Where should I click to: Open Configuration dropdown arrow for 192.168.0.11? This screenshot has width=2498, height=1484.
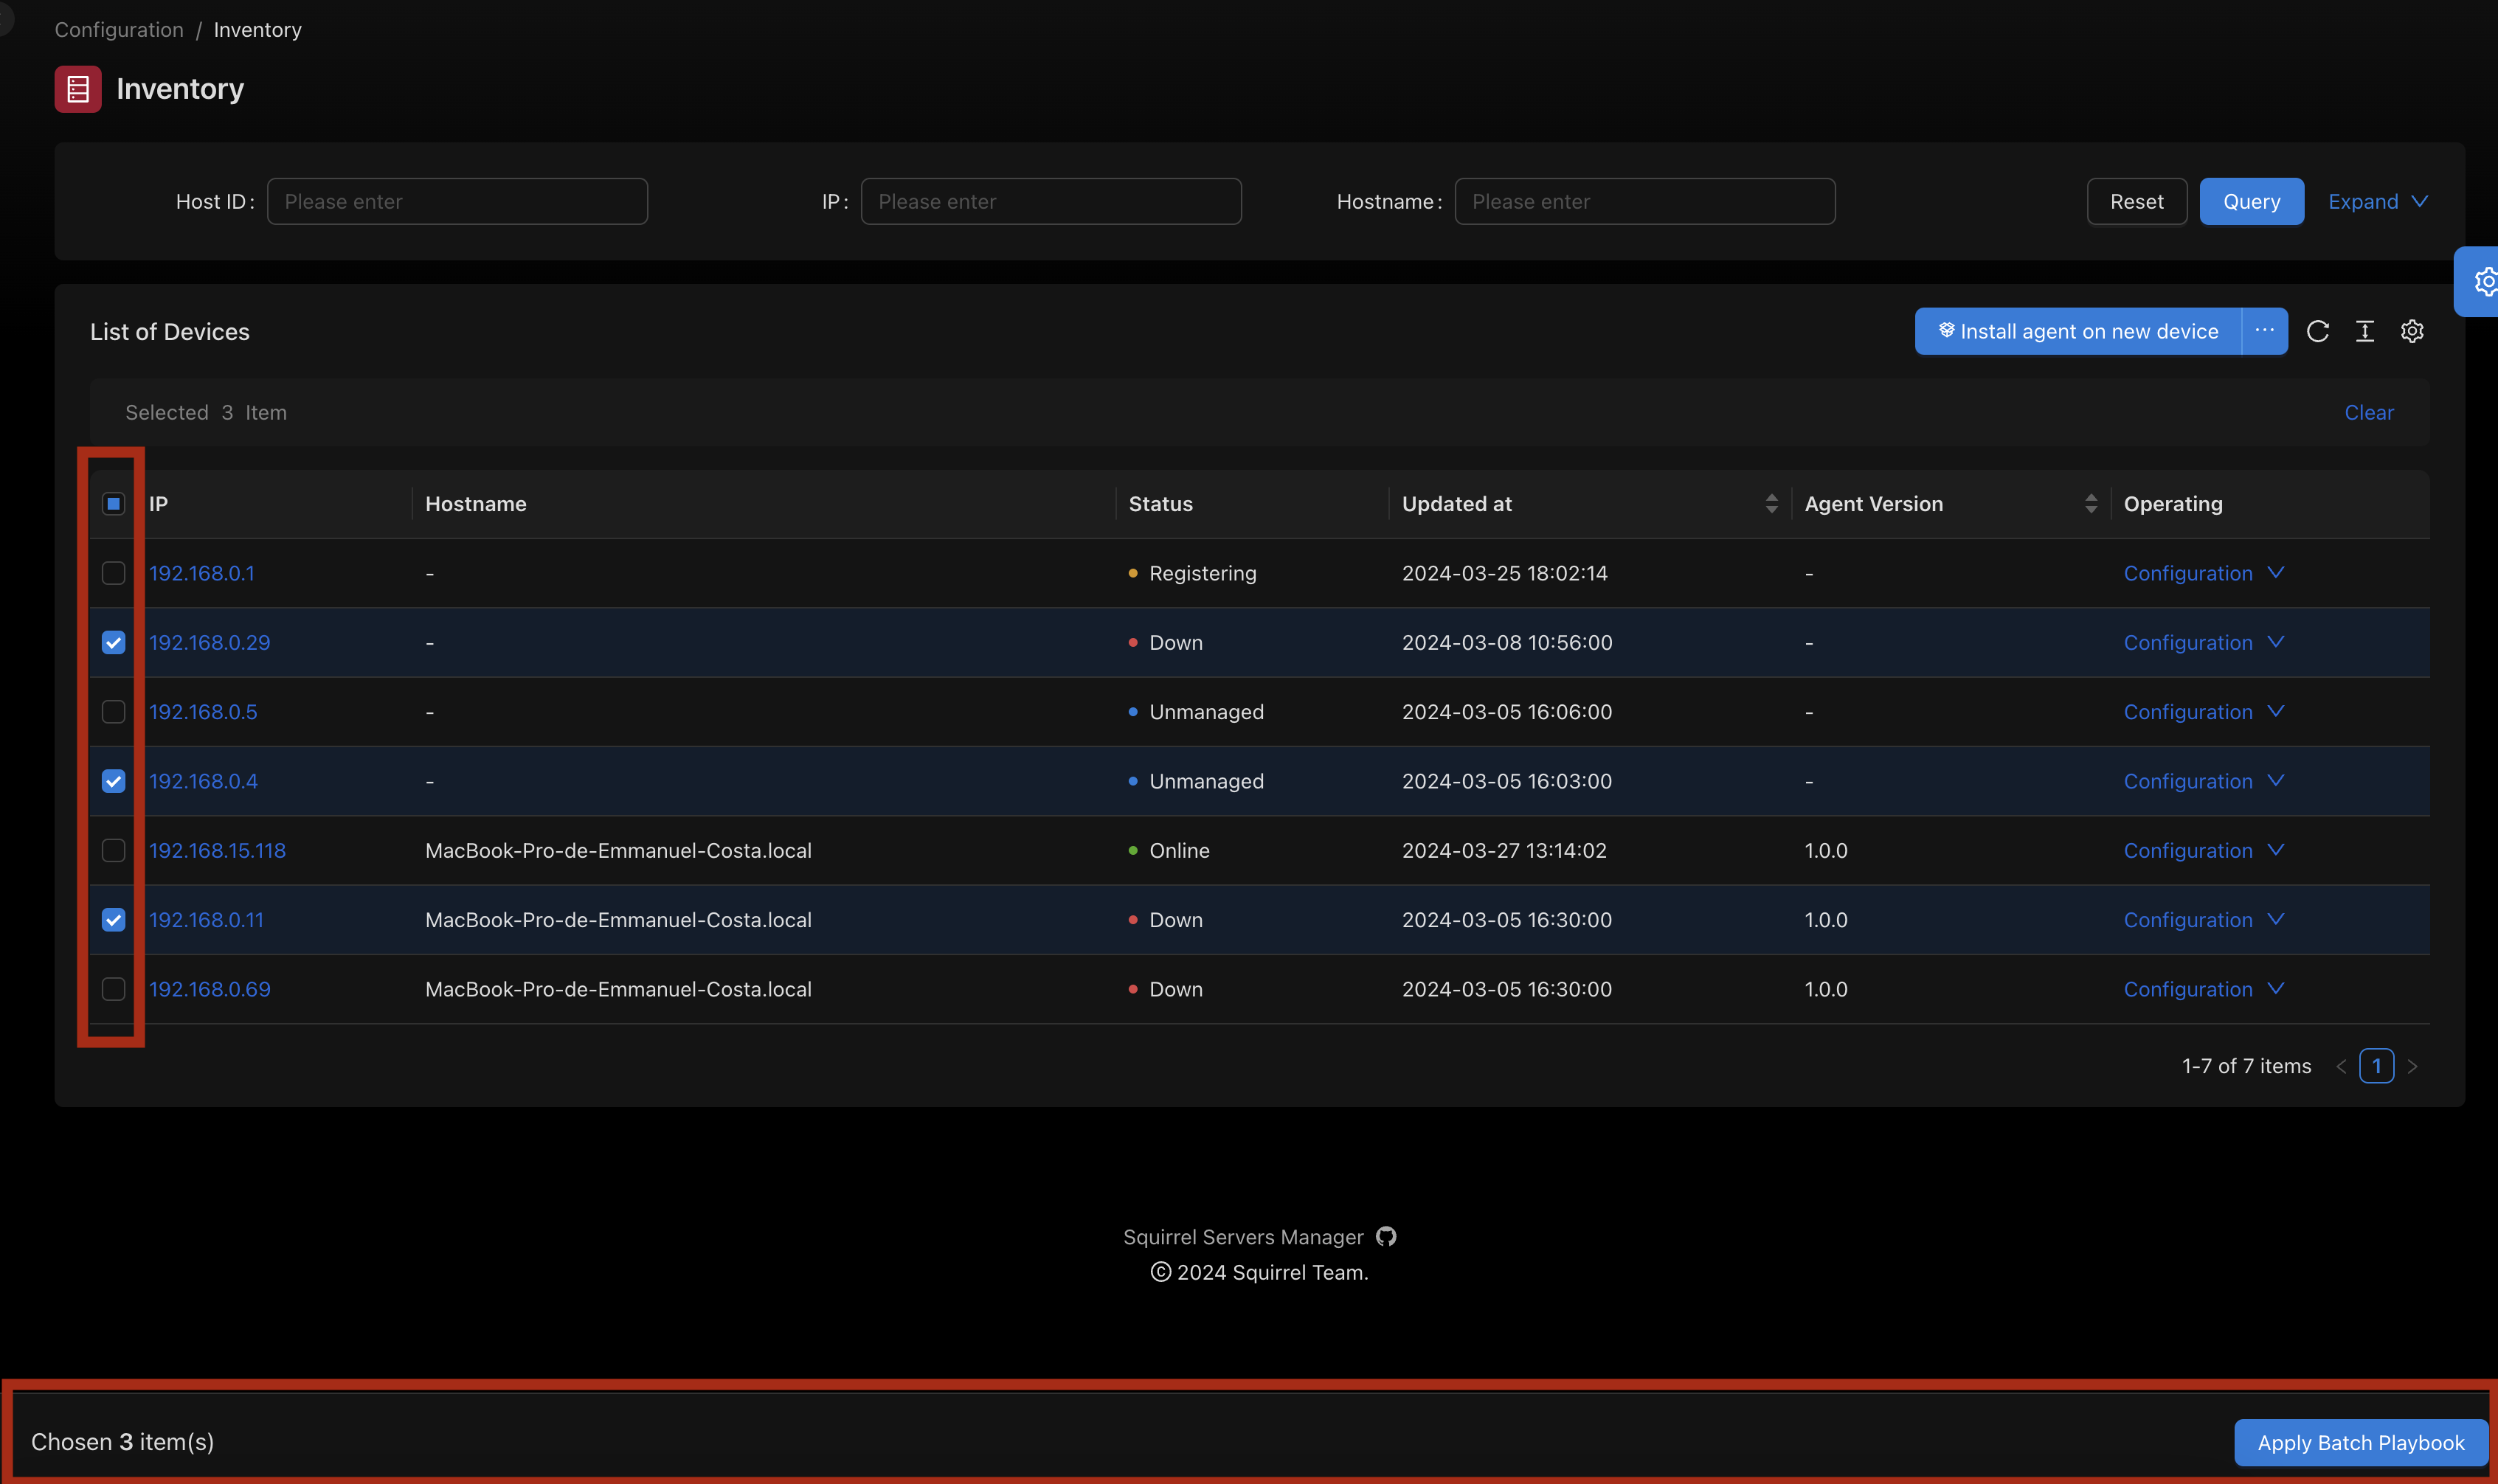pyautogui.click(x=2275, y=919)
